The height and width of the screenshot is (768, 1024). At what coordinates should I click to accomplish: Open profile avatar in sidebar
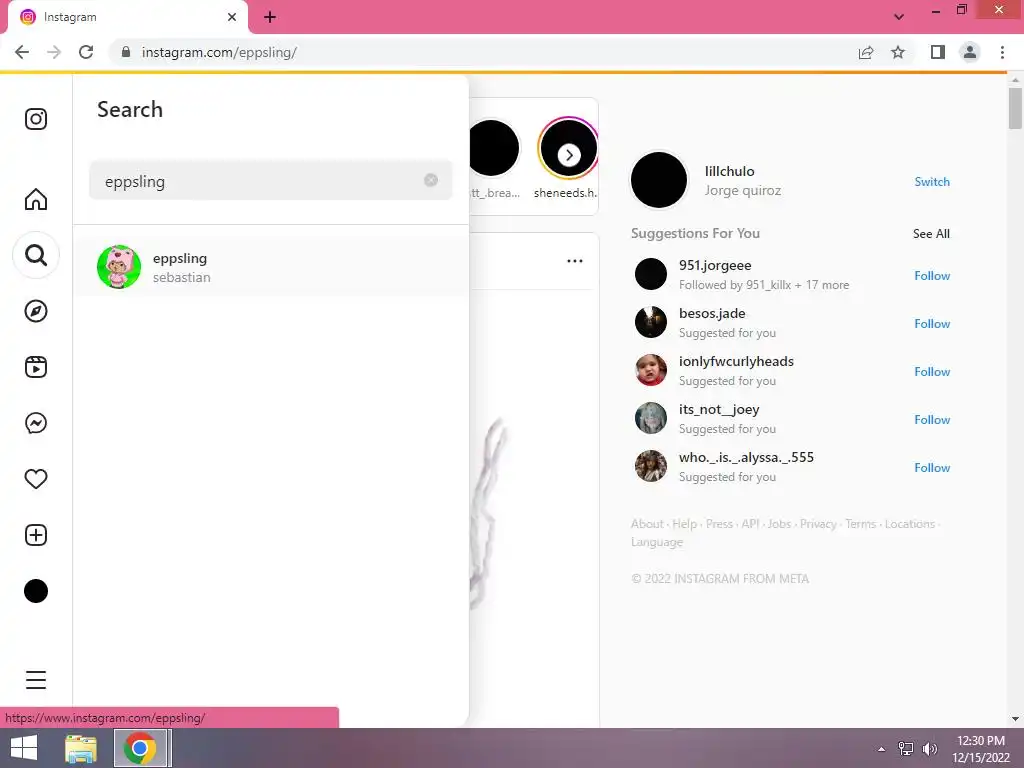36,591
